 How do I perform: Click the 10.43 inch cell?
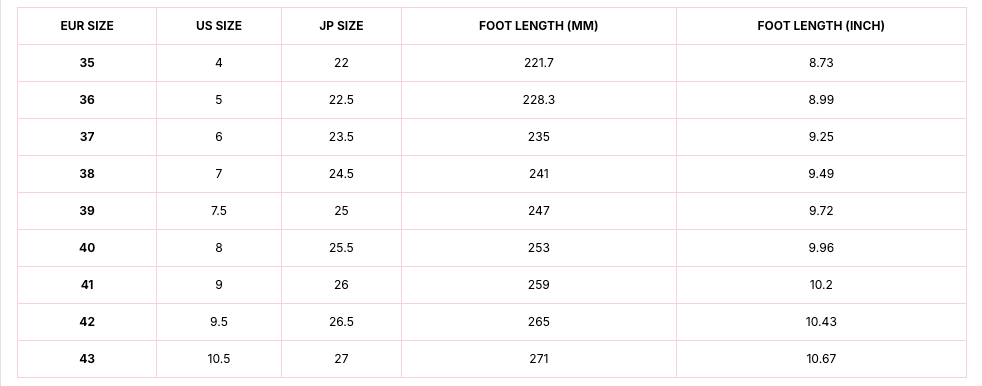tap(821, 321)
